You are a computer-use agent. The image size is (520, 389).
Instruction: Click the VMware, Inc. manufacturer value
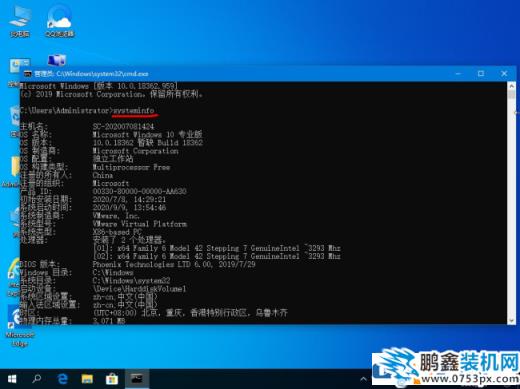(x=116, y=216)
